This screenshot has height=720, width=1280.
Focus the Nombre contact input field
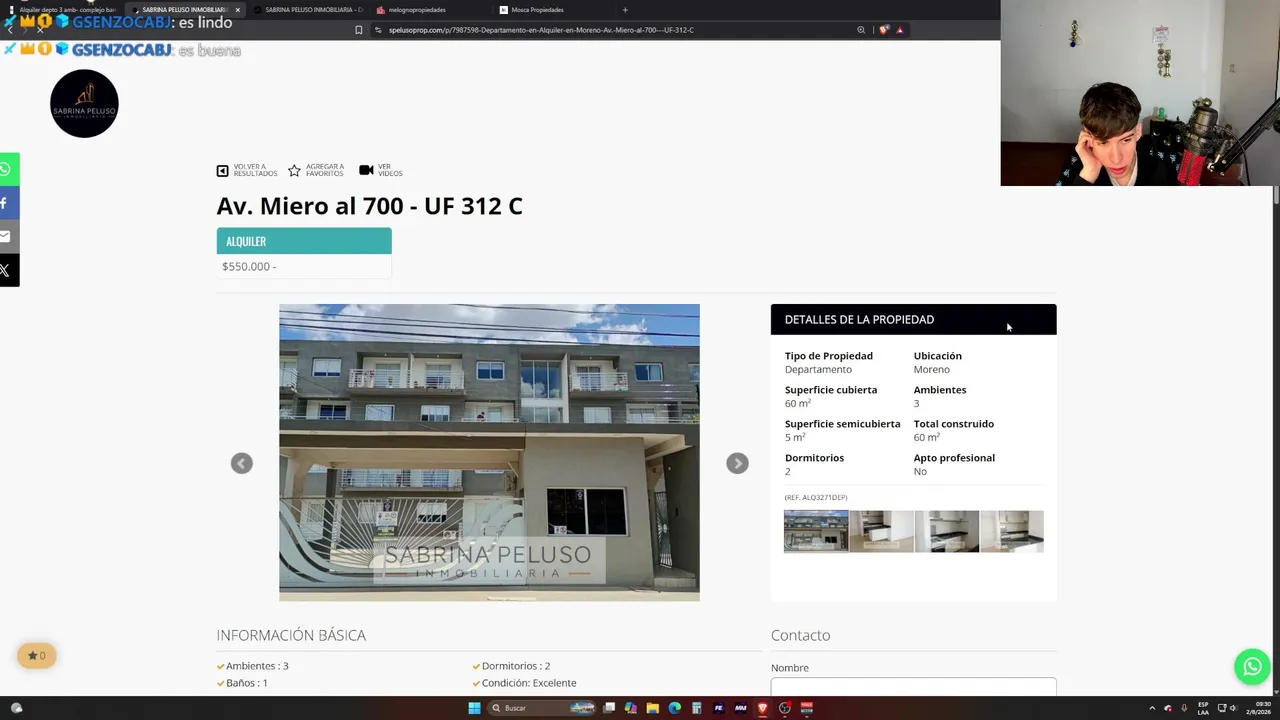point(913,686)
